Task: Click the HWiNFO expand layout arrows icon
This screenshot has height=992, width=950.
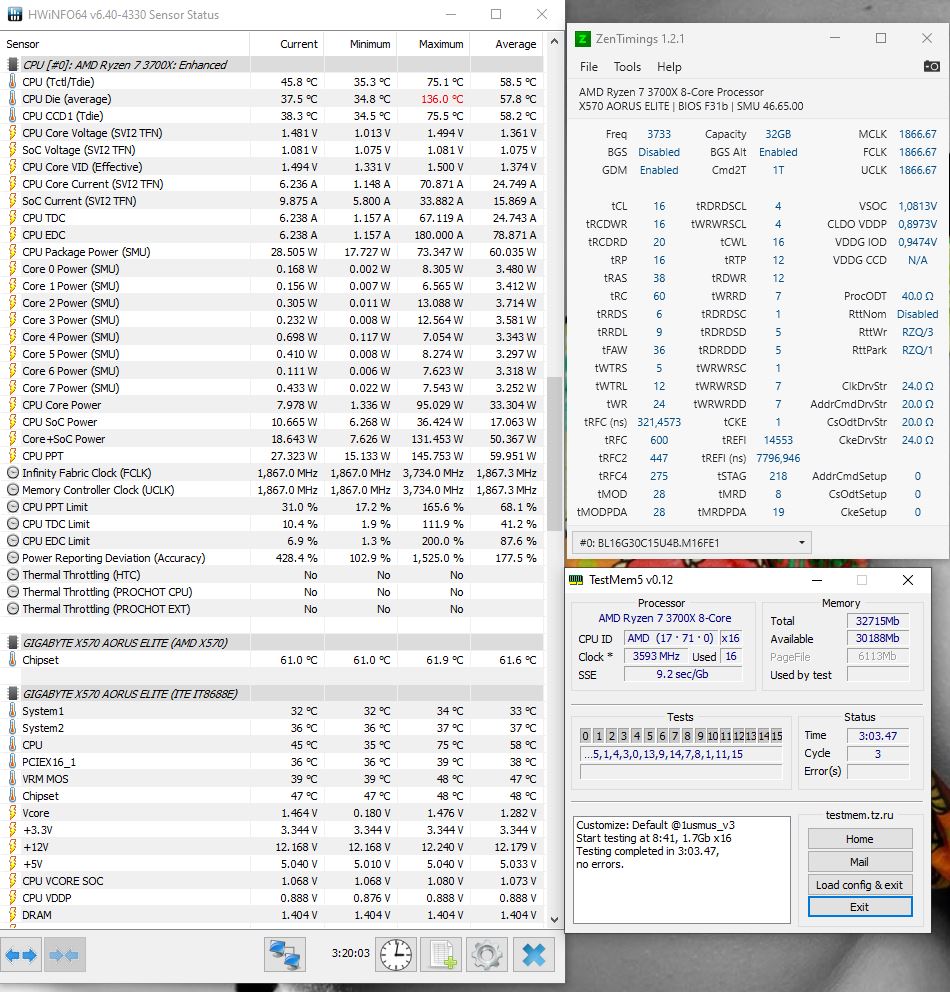Action: point(21,955)
